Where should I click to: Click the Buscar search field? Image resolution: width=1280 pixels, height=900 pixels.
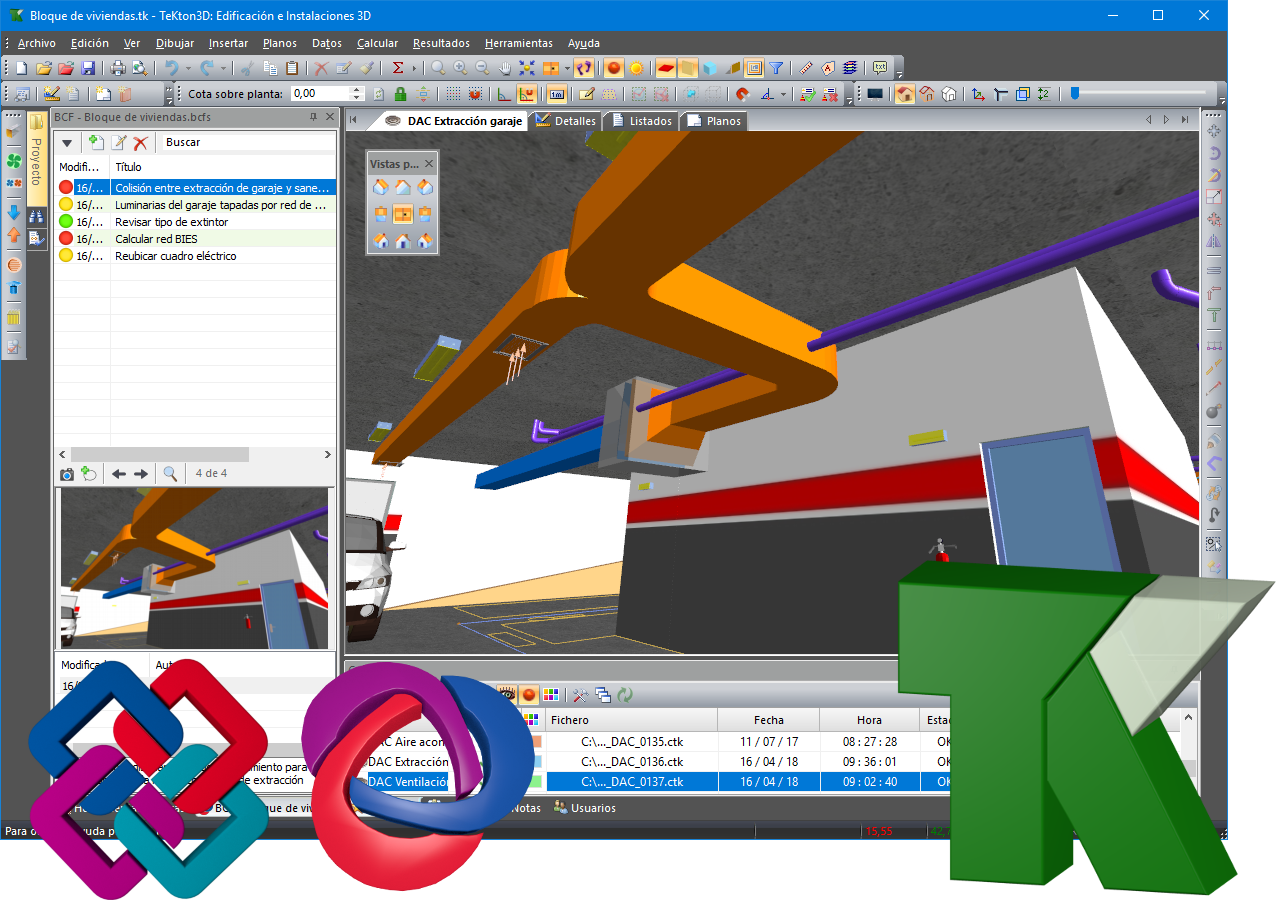coord(248,142)
